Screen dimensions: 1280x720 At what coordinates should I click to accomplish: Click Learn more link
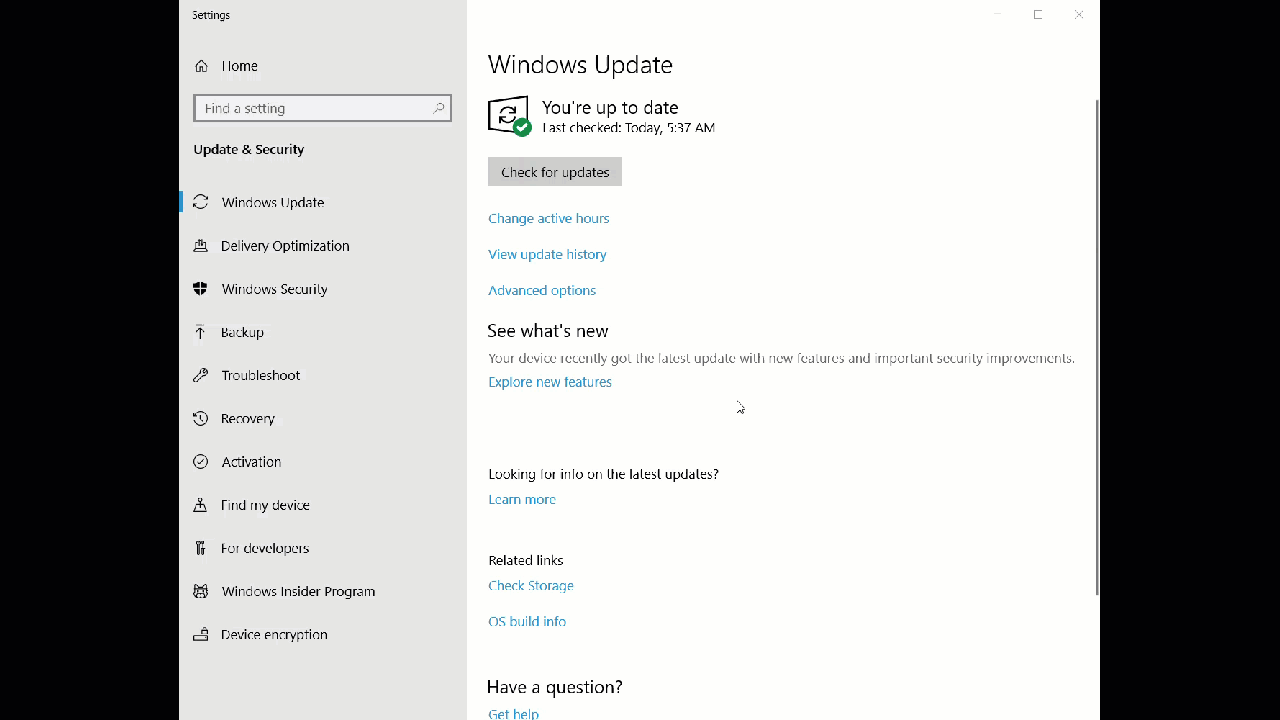coord(522,499)
